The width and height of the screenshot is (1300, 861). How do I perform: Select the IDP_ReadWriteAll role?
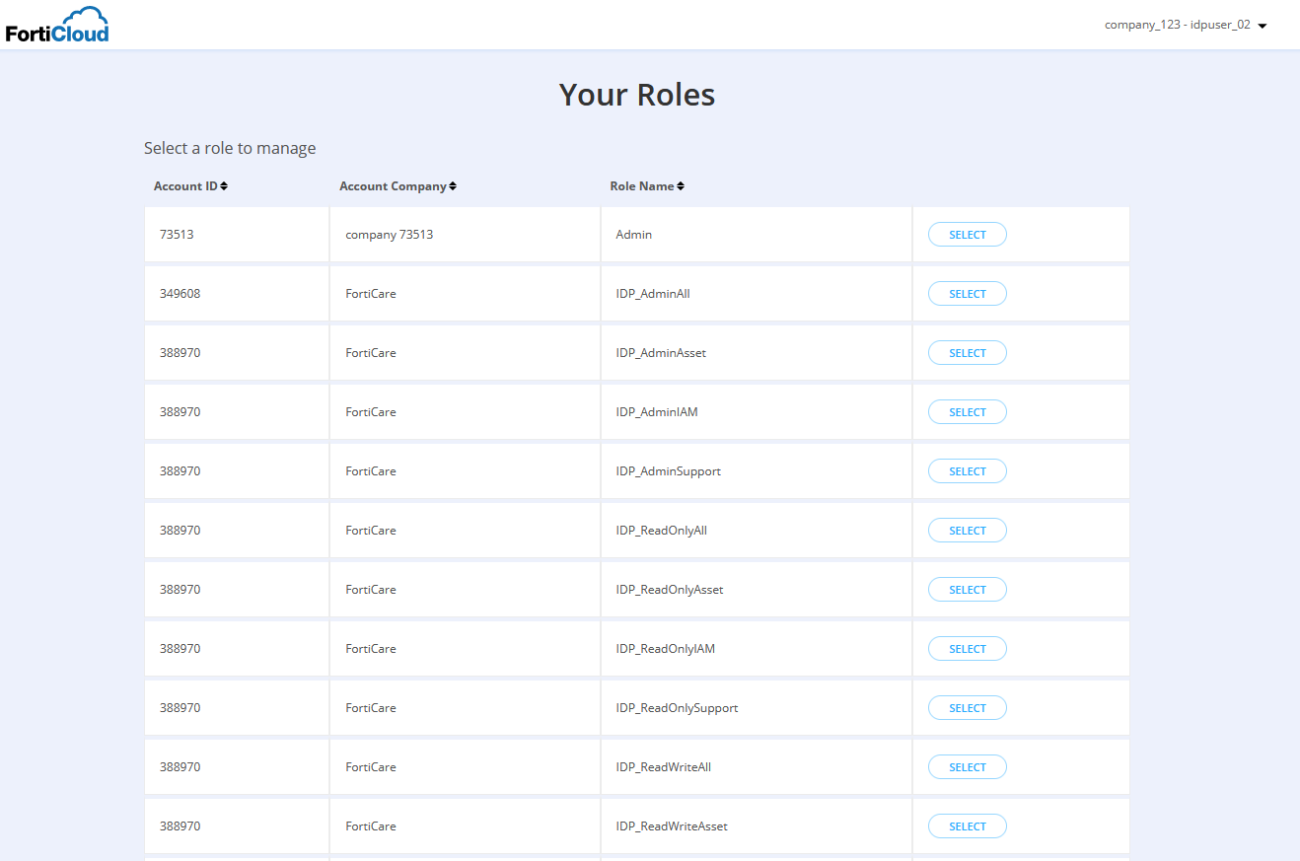click(x=967, y=766)
